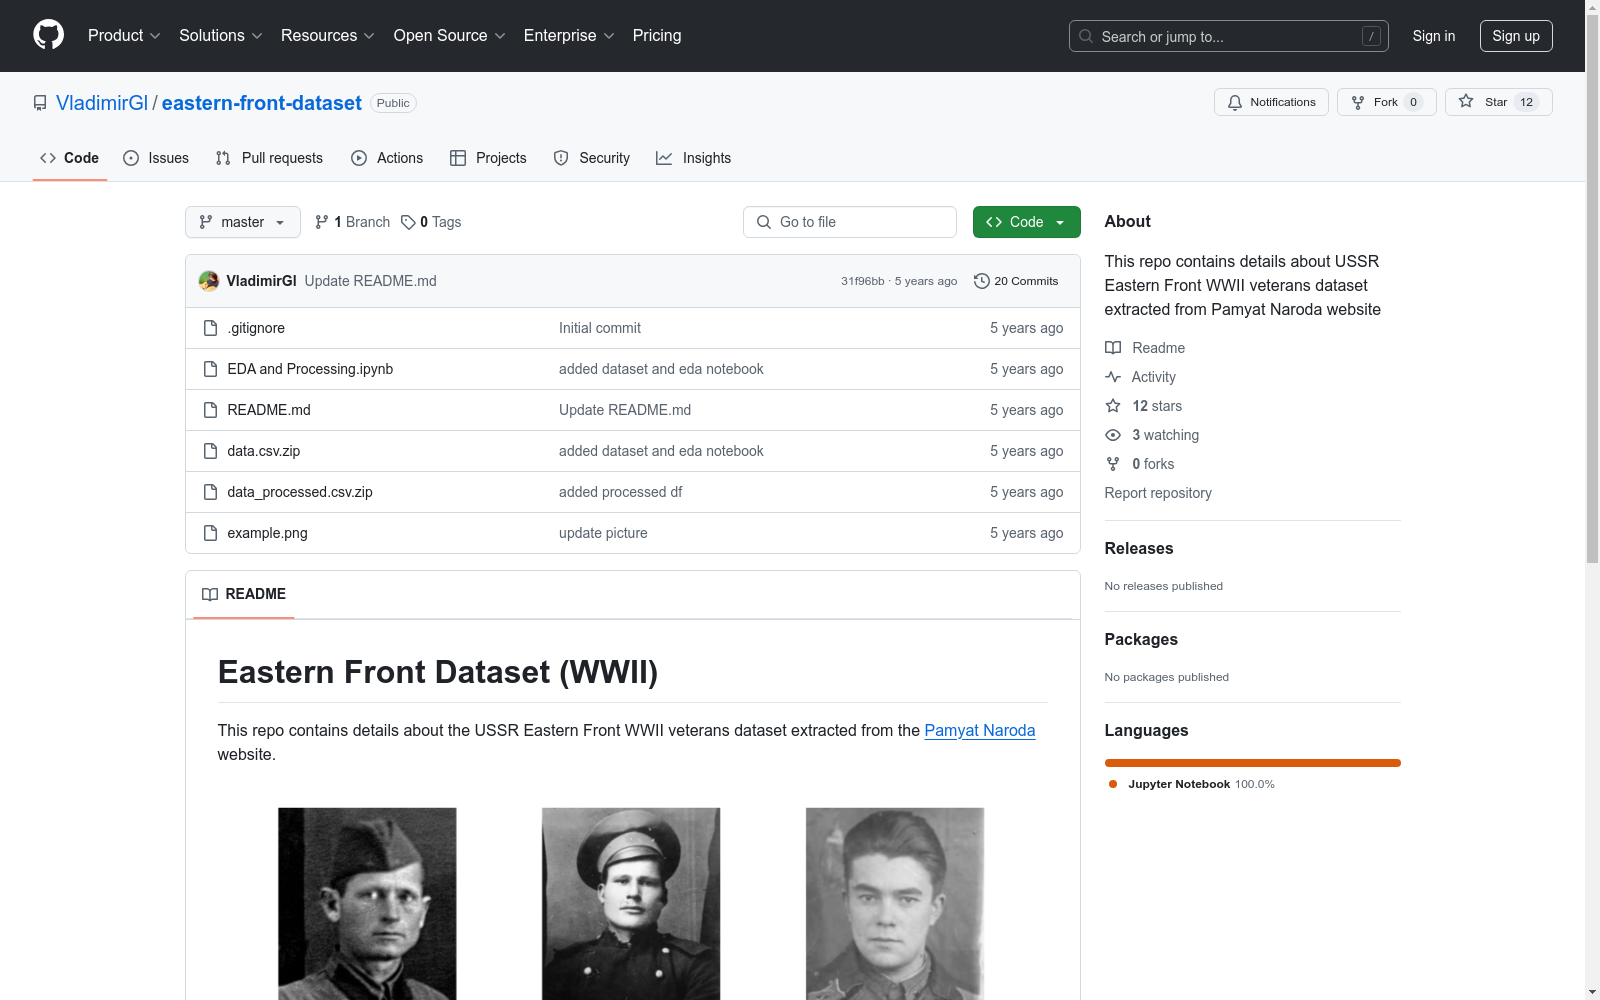Screen dimensions: 1600x1000
Task: Open the VladimirGl owner profile link
Action: [x=102, y=103]
